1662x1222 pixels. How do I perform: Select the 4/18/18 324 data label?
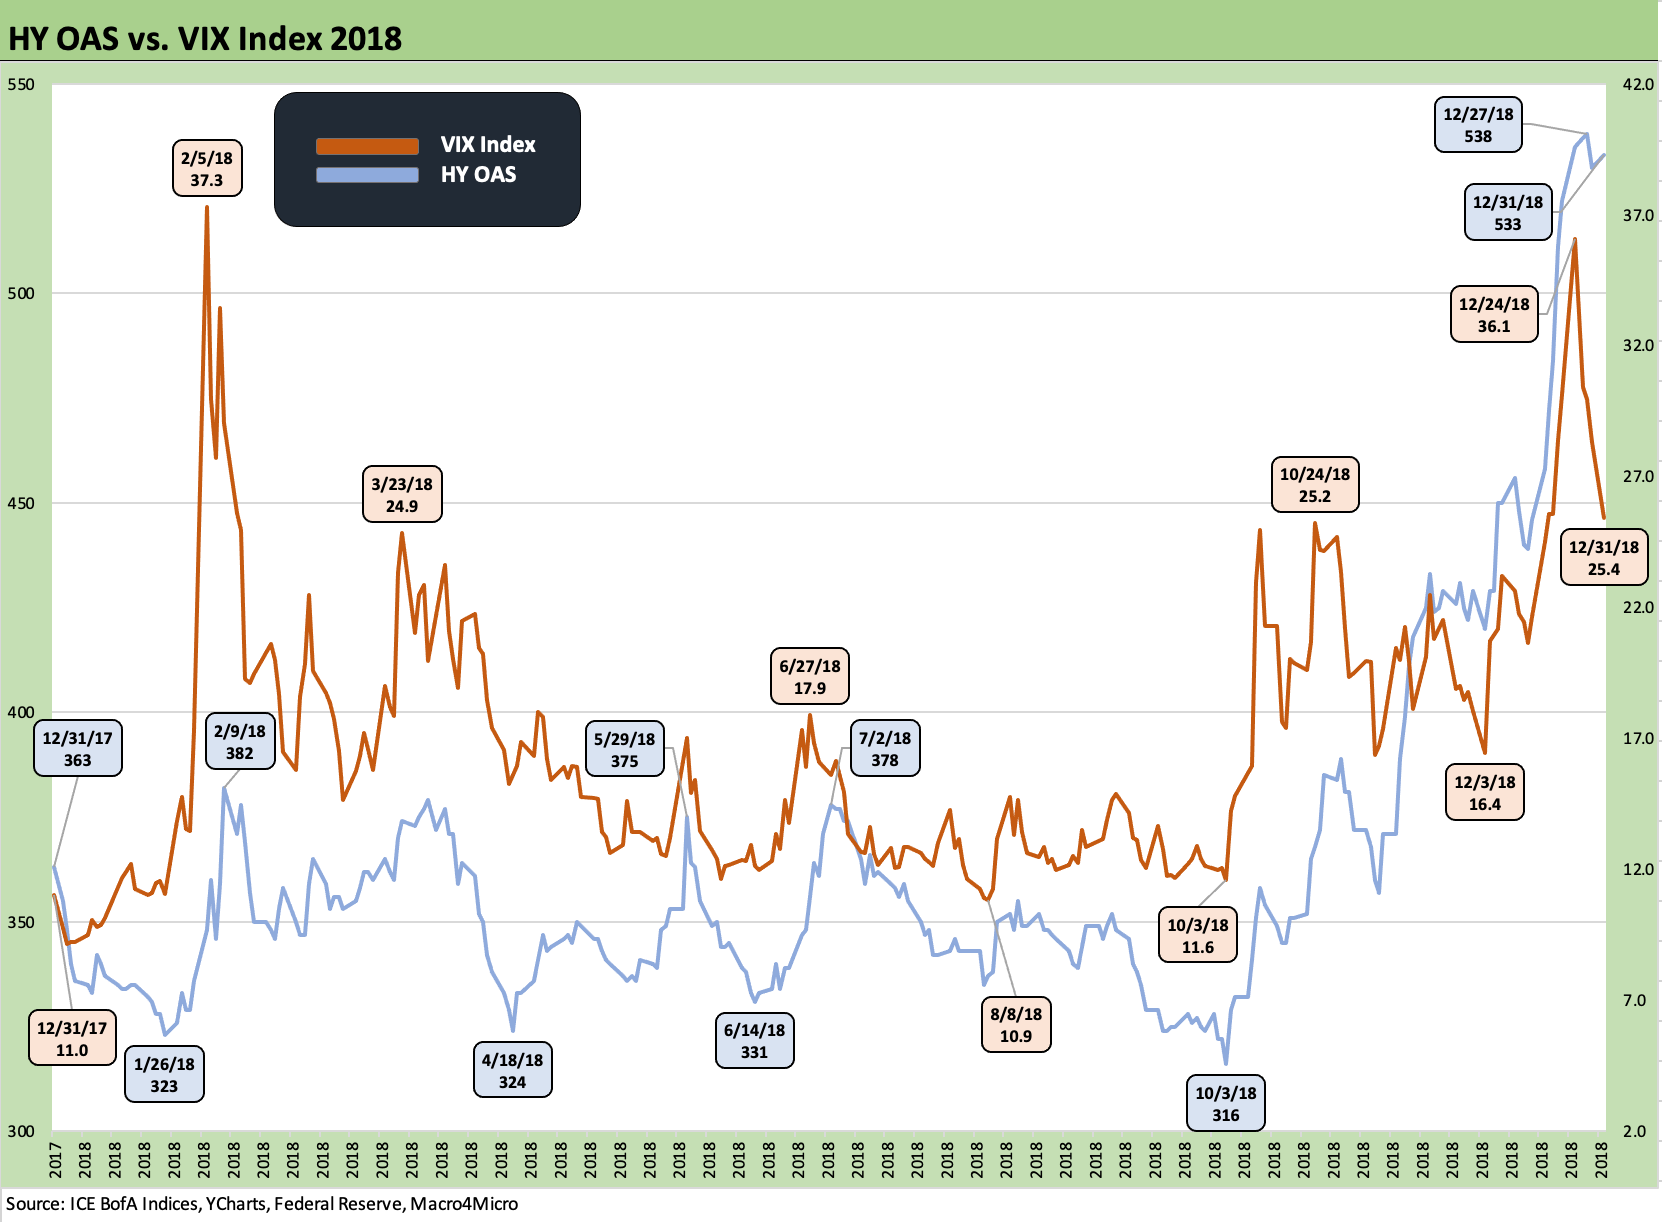point(512,1071)
